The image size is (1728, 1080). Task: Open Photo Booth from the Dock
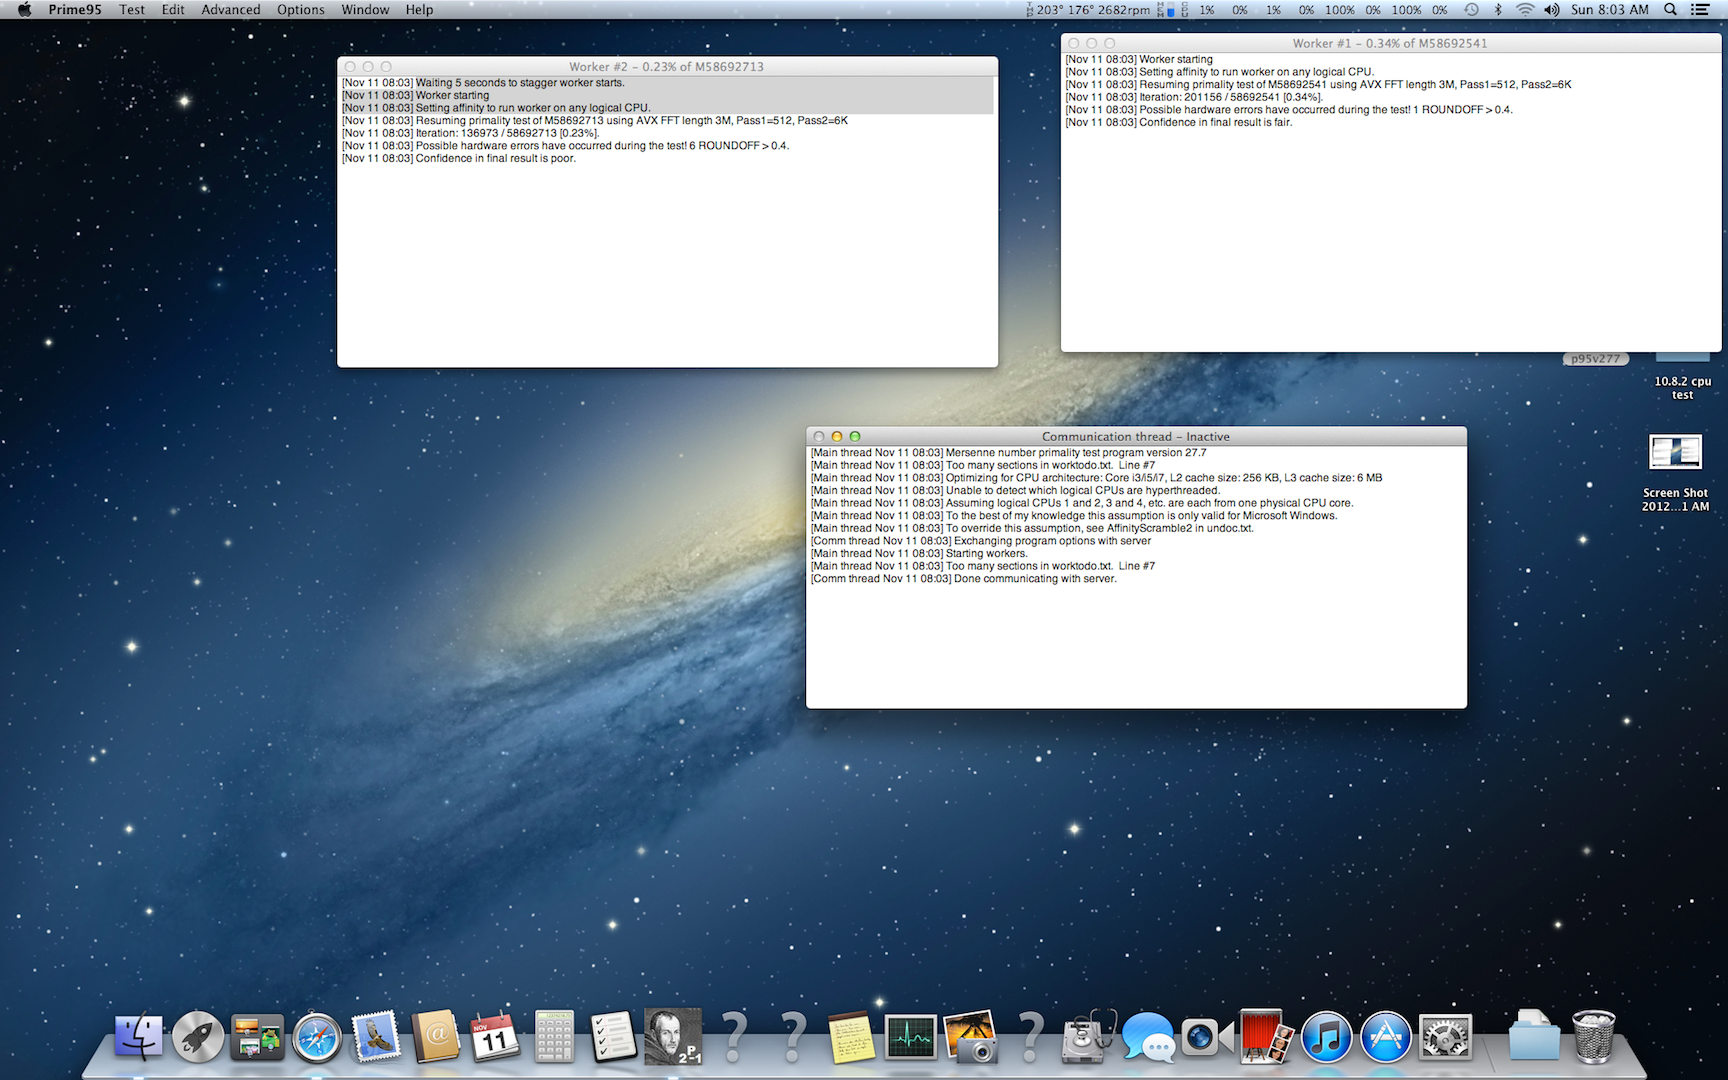click(x=1267, y=1037)
